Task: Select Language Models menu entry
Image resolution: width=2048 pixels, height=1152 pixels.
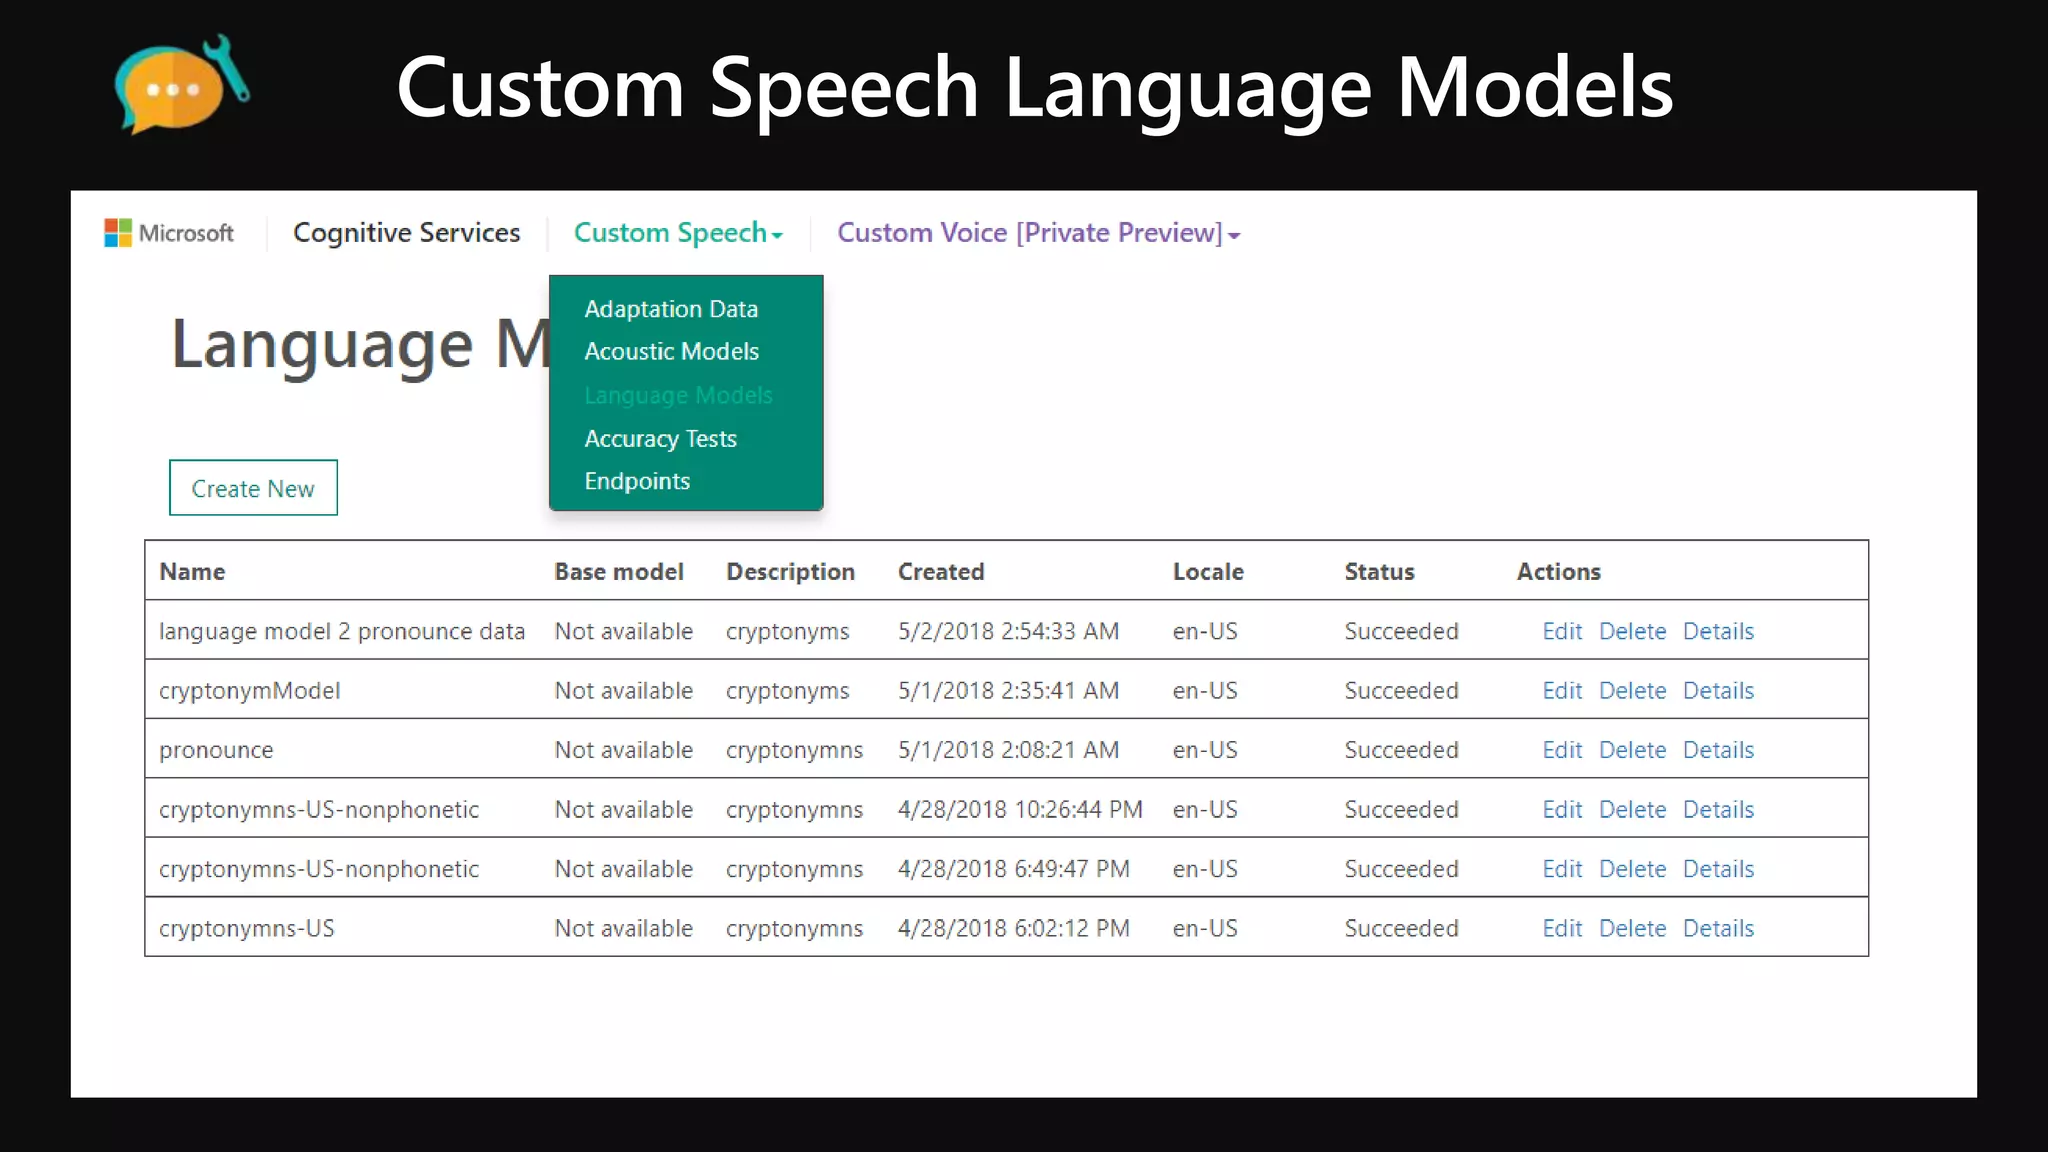Action: click(x=678, y=395)
